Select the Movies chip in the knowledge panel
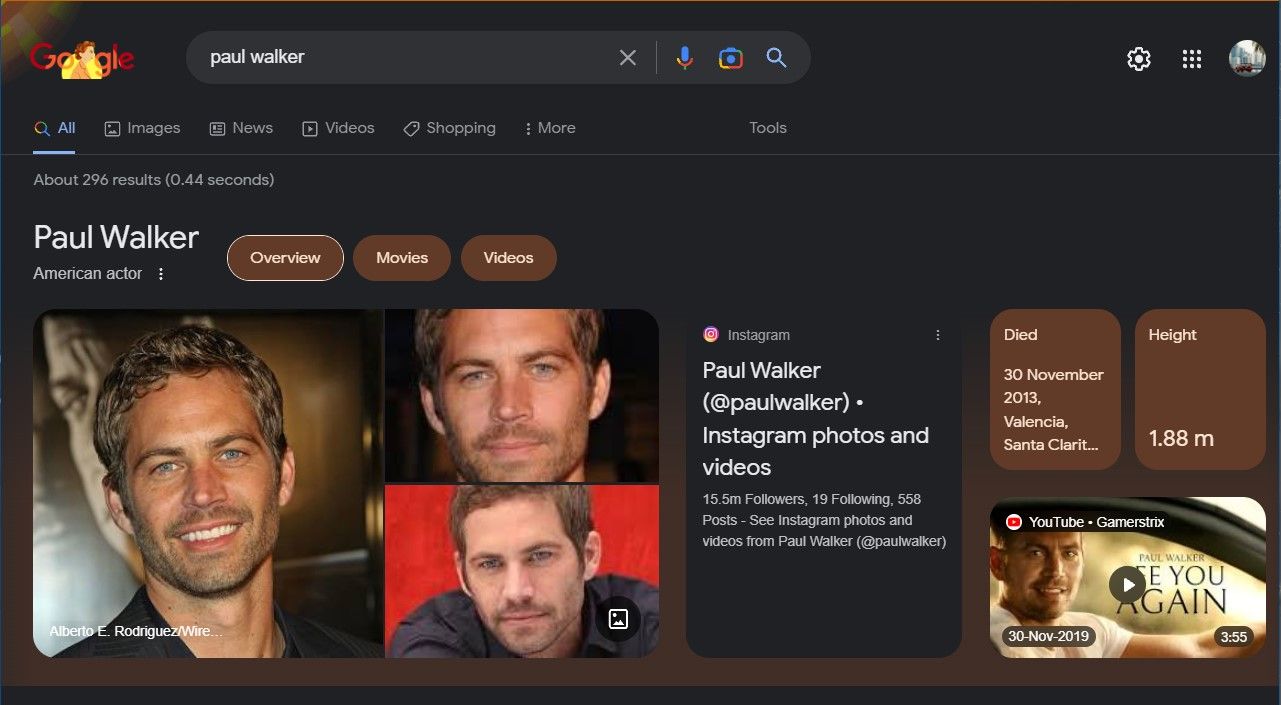Viewport: 1281px width, 705px height. [x=401, y=257]
